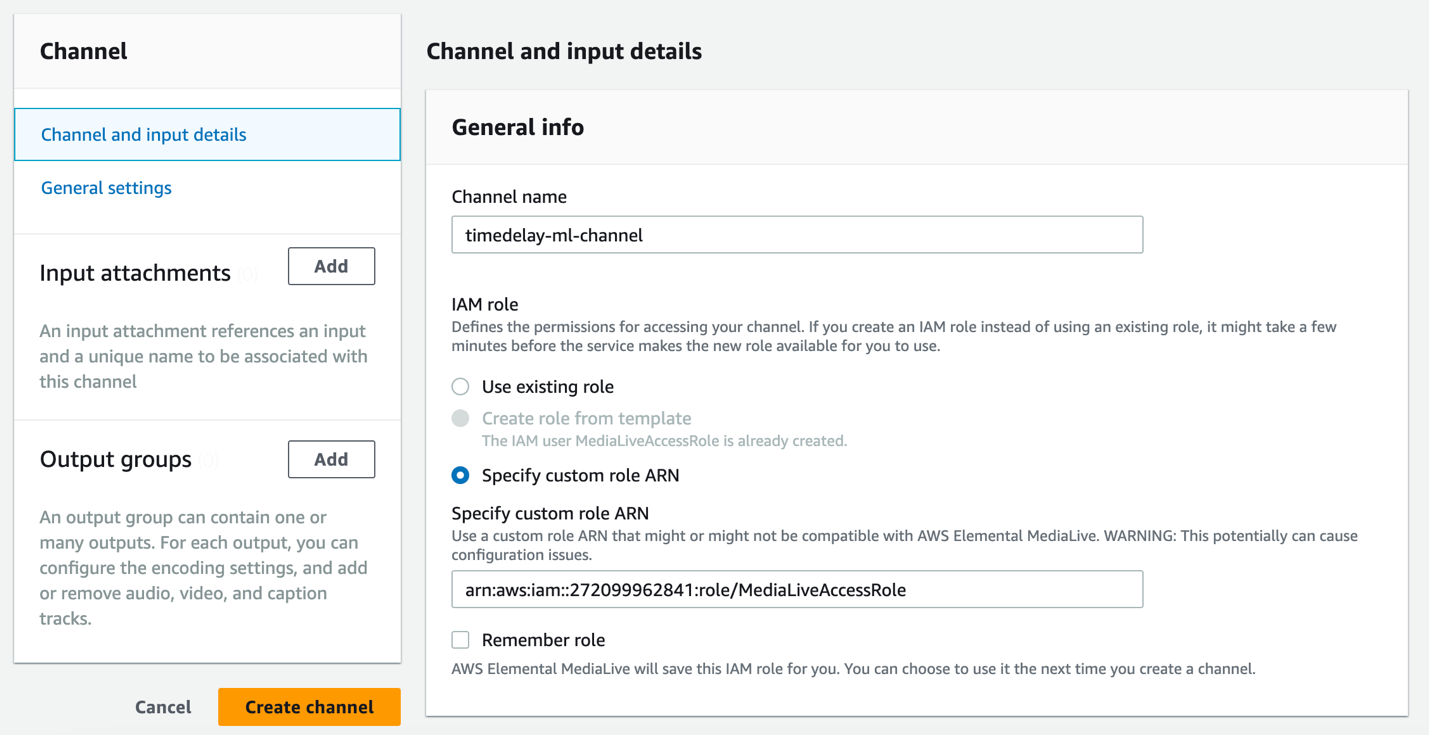Choose the "Specify custom role ARN" option
Screen dimensions: 1429x735
click(460, 475)
